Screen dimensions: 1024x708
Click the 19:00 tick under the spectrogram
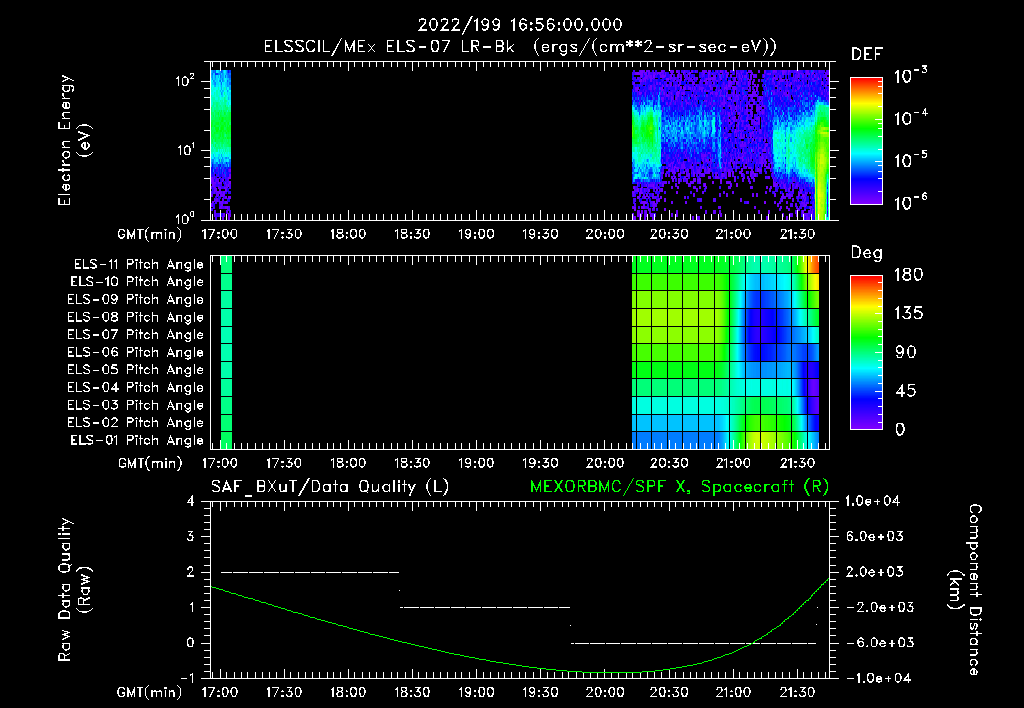(x=476, y=234)
